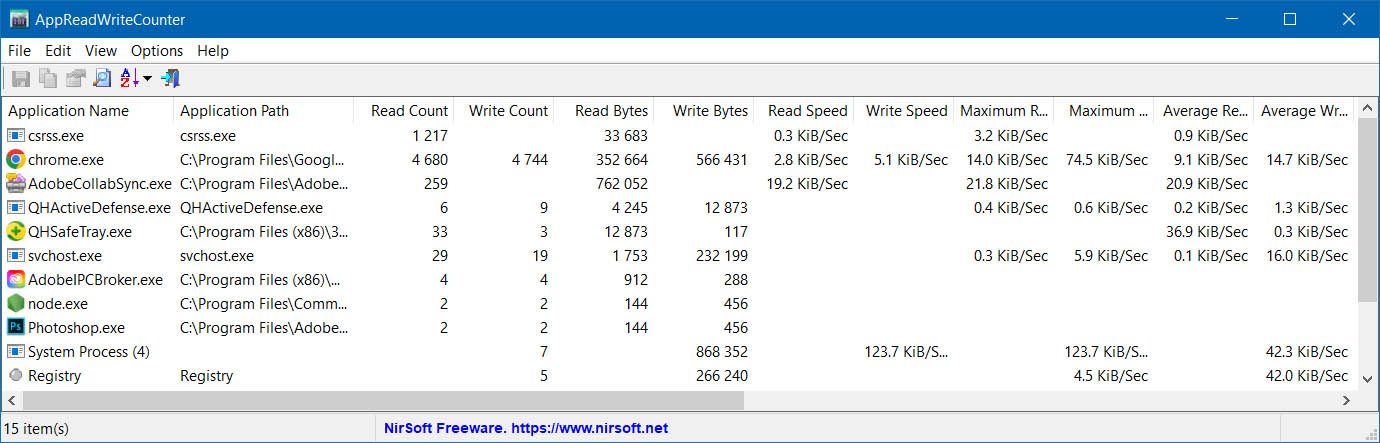The image size is (1380, 443).
Task: Open the Edit menu
Action: pos(58,50)
